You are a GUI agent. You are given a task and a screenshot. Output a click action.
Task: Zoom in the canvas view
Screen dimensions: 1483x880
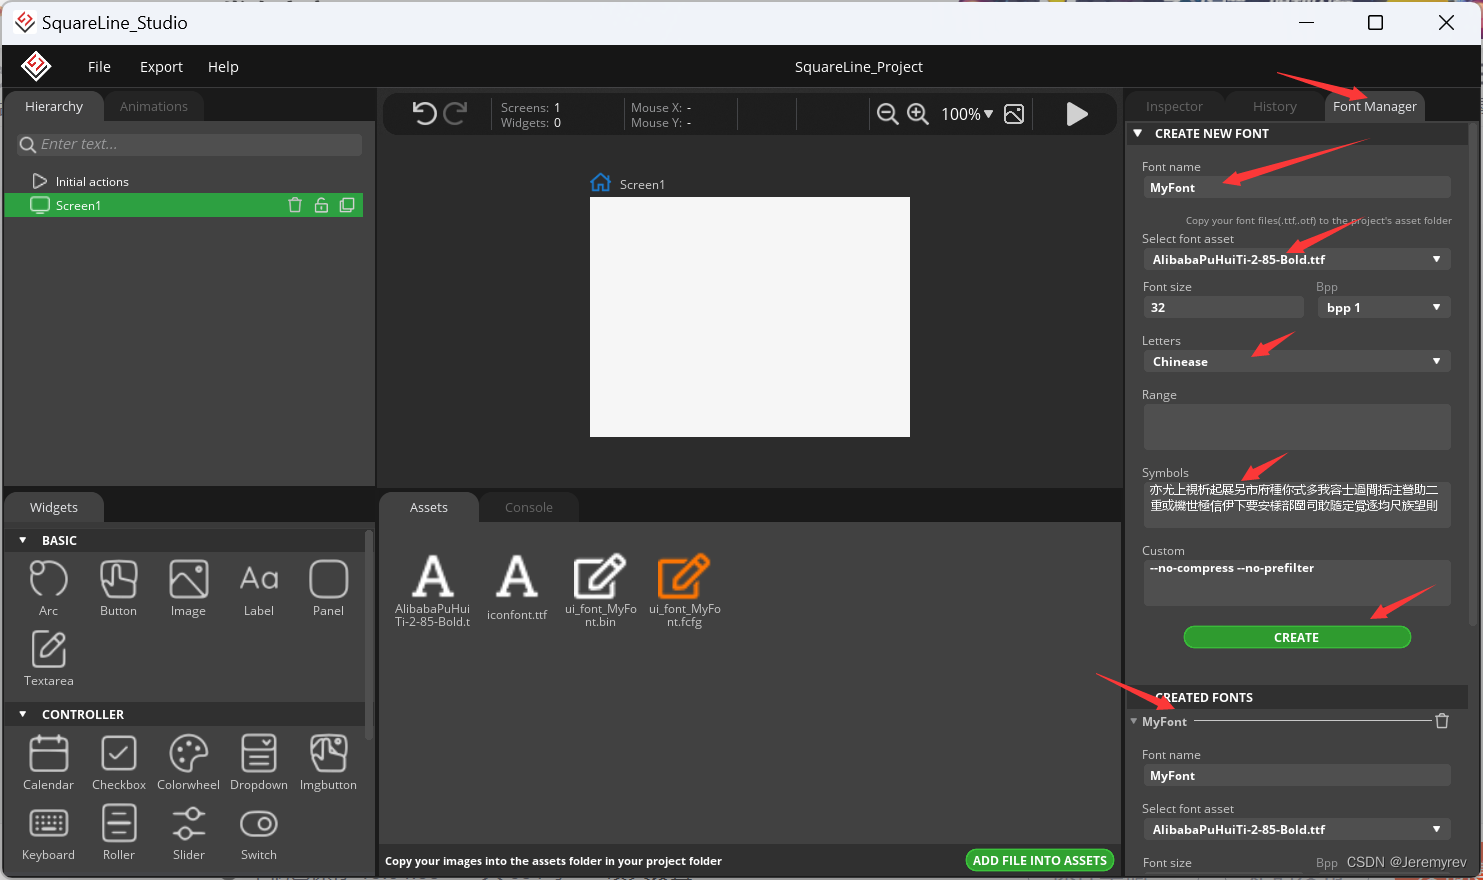918,114
